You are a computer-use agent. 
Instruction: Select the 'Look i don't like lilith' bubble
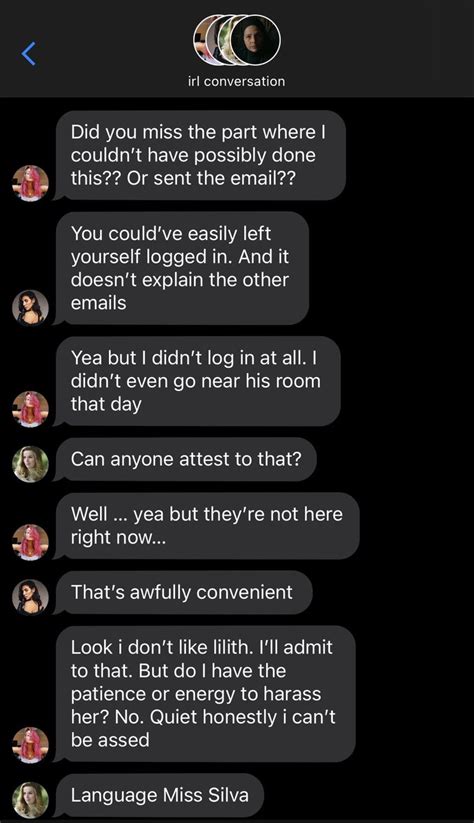click(x=205, y=694)
